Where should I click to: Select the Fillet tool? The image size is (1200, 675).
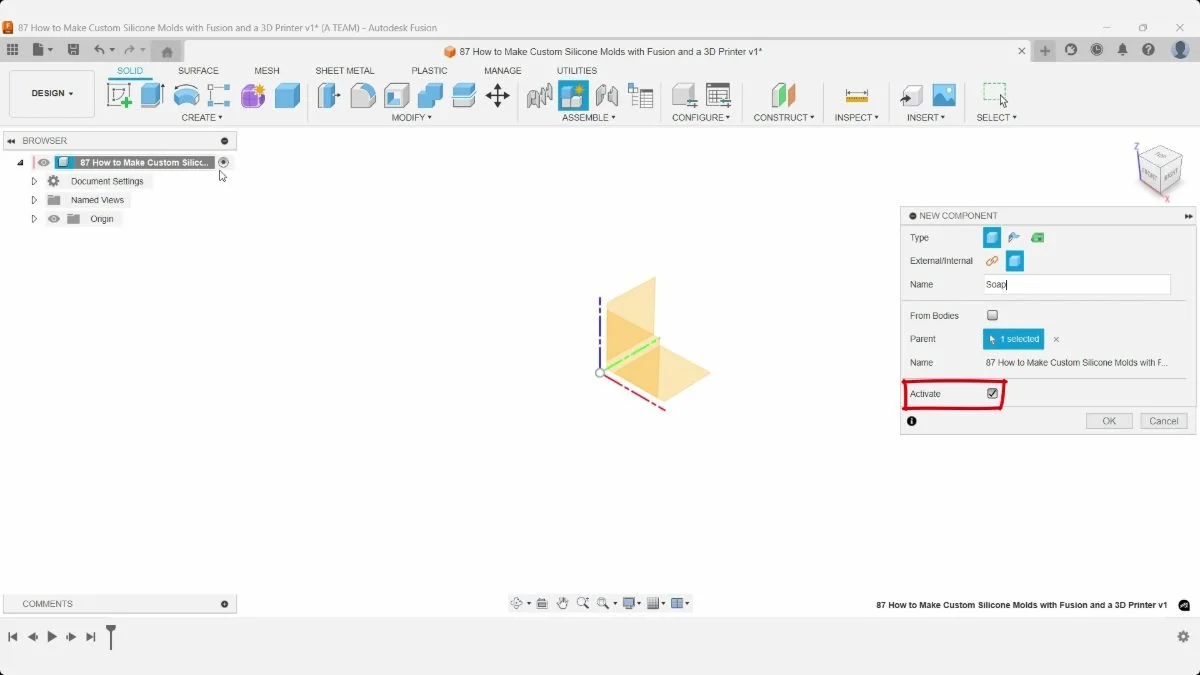tap(363, 95)
